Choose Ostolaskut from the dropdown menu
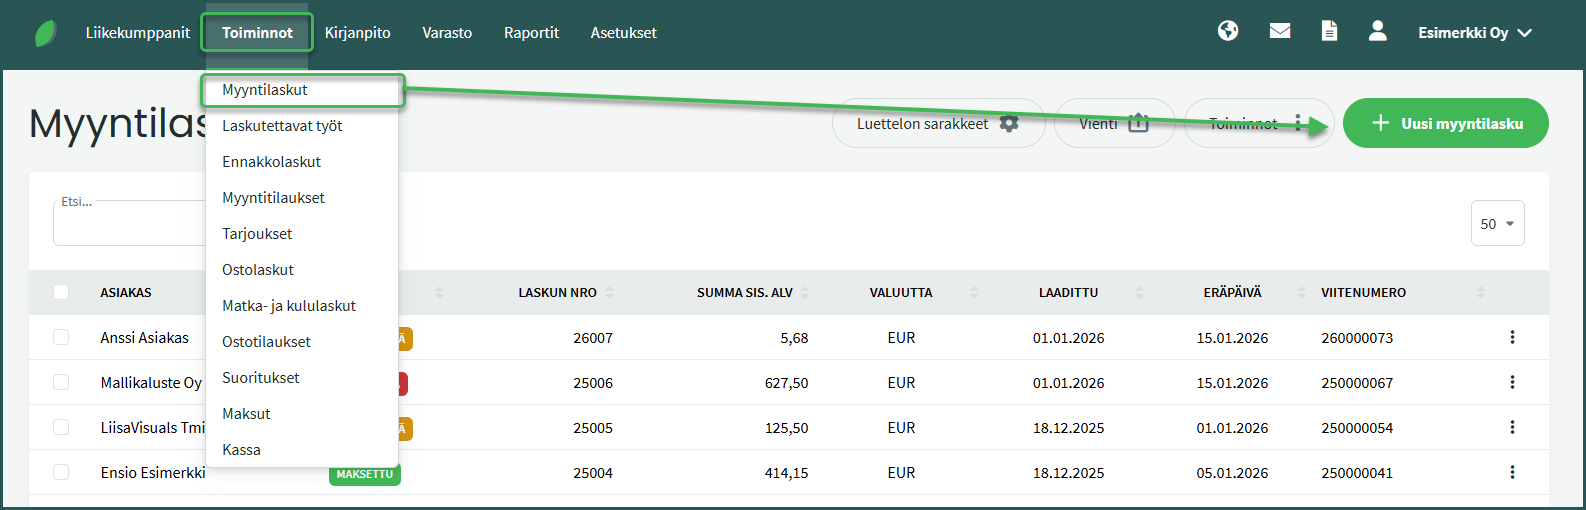The width and height of the screenshot is (1586, 510). (x=258, y=270)
